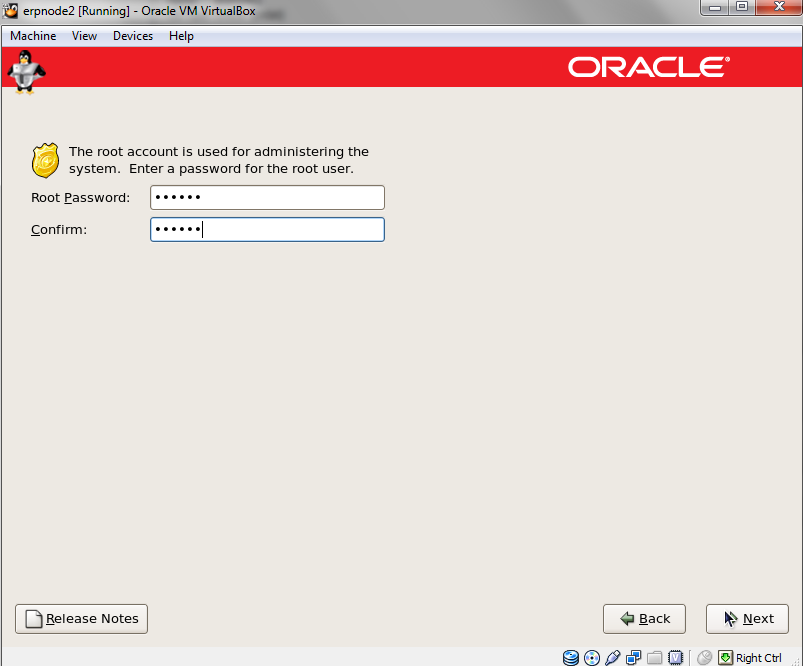Screen dimensions: 803x666
Task: Click the keyboard capture green arrow icon
Action: pyautogui.click(x=725, y=657)
